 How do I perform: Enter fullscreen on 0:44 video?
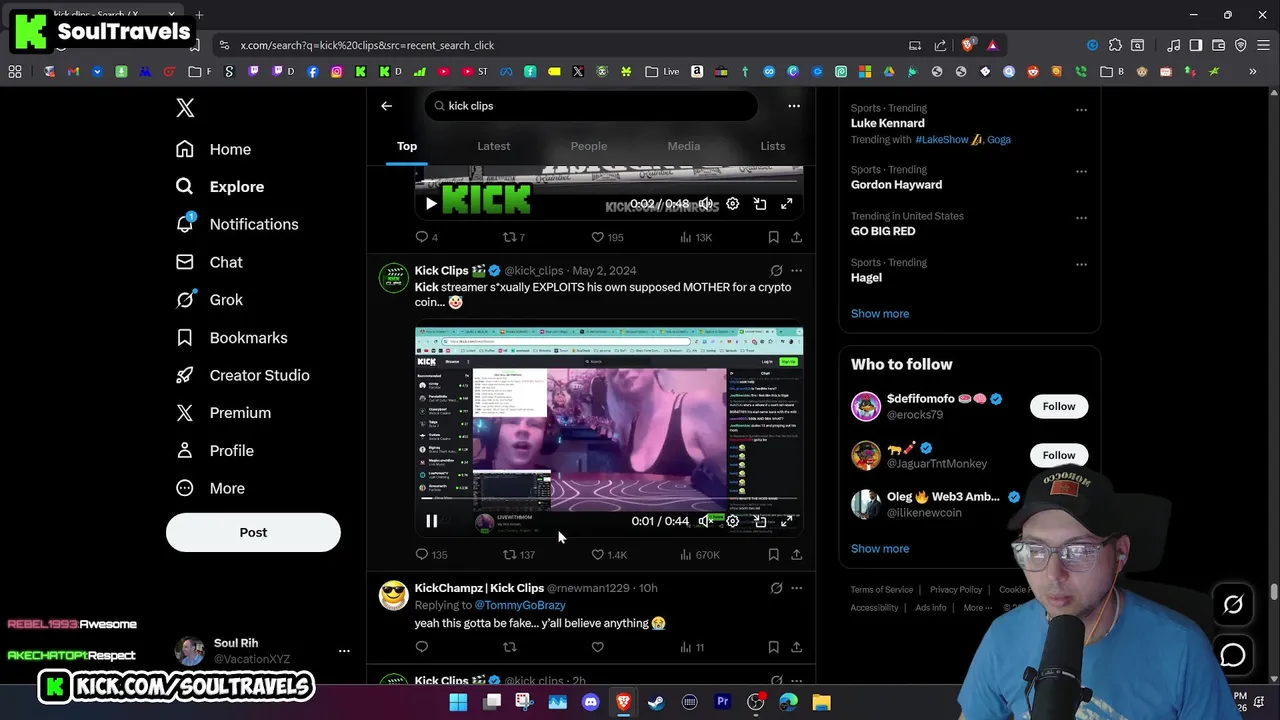click(x=787, y=521)
